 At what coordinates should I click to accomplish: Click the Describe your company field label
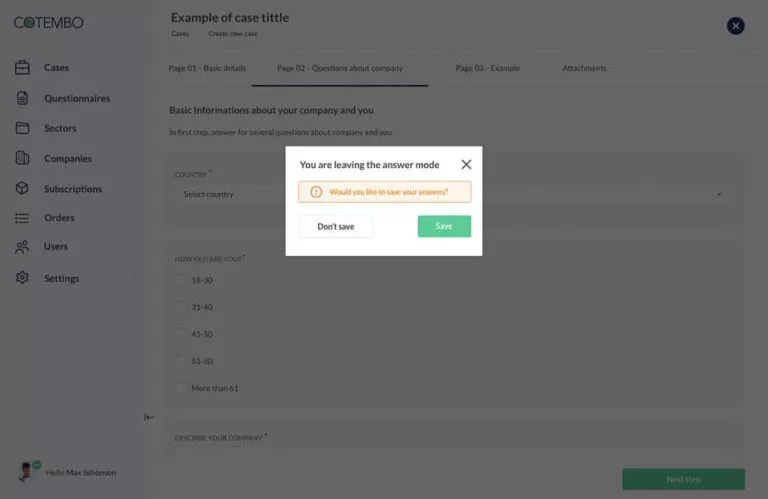point(218,438)
